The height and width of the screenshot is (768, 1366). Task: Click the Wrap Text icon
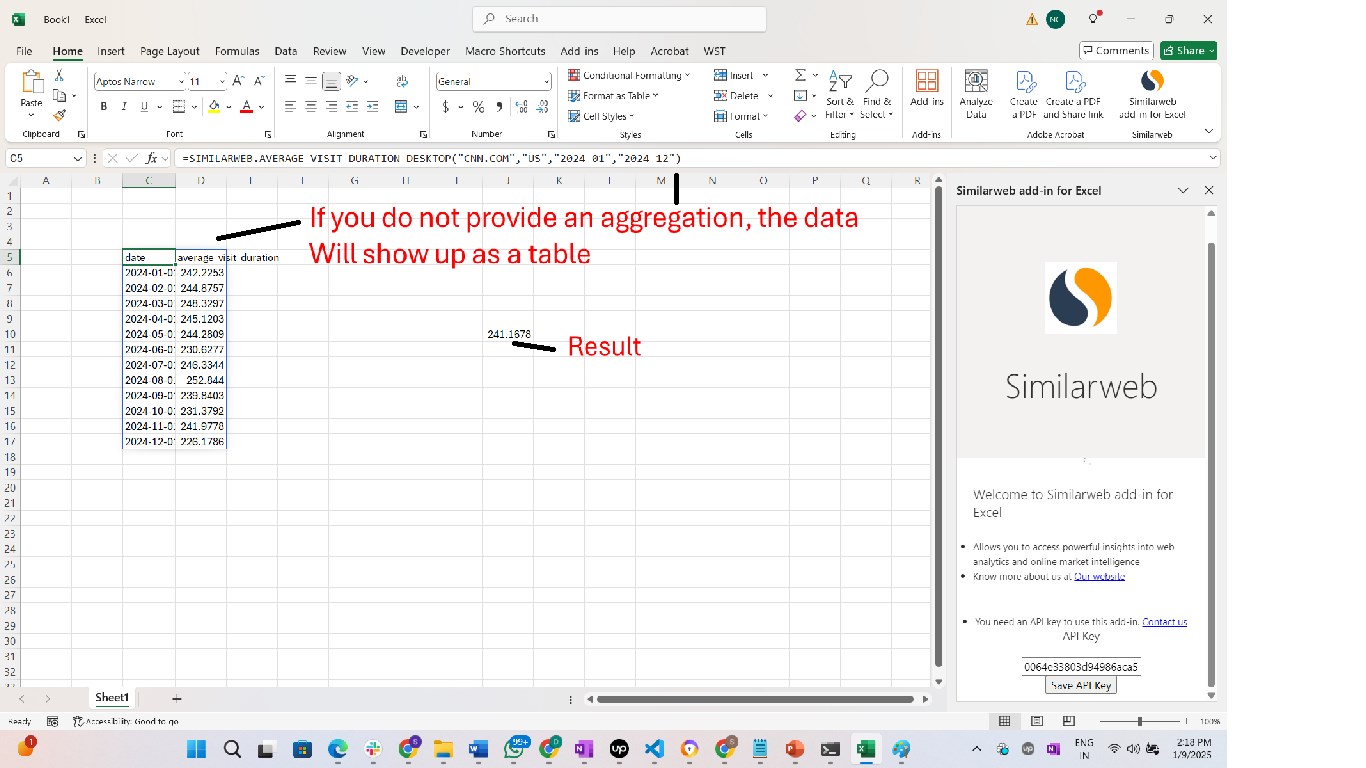coord(402,81)
